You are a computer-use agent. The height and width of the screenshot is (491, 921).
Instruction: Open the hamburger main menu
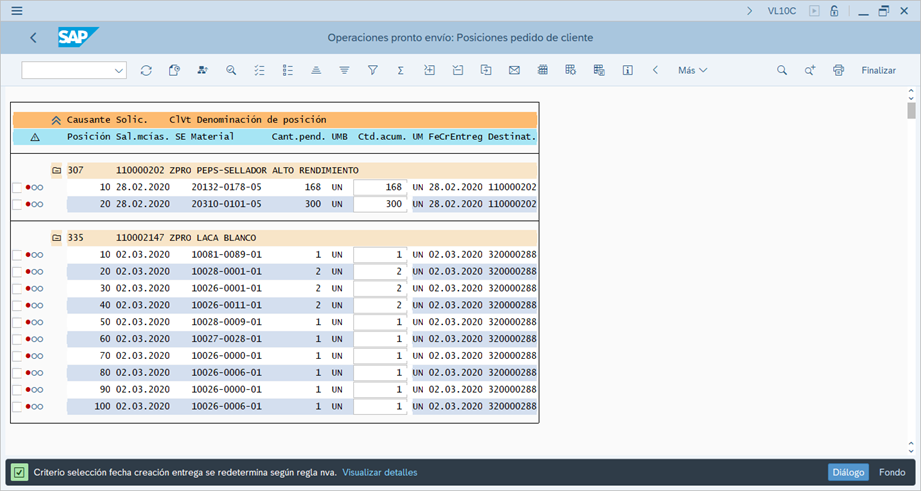tap(16, 11)
